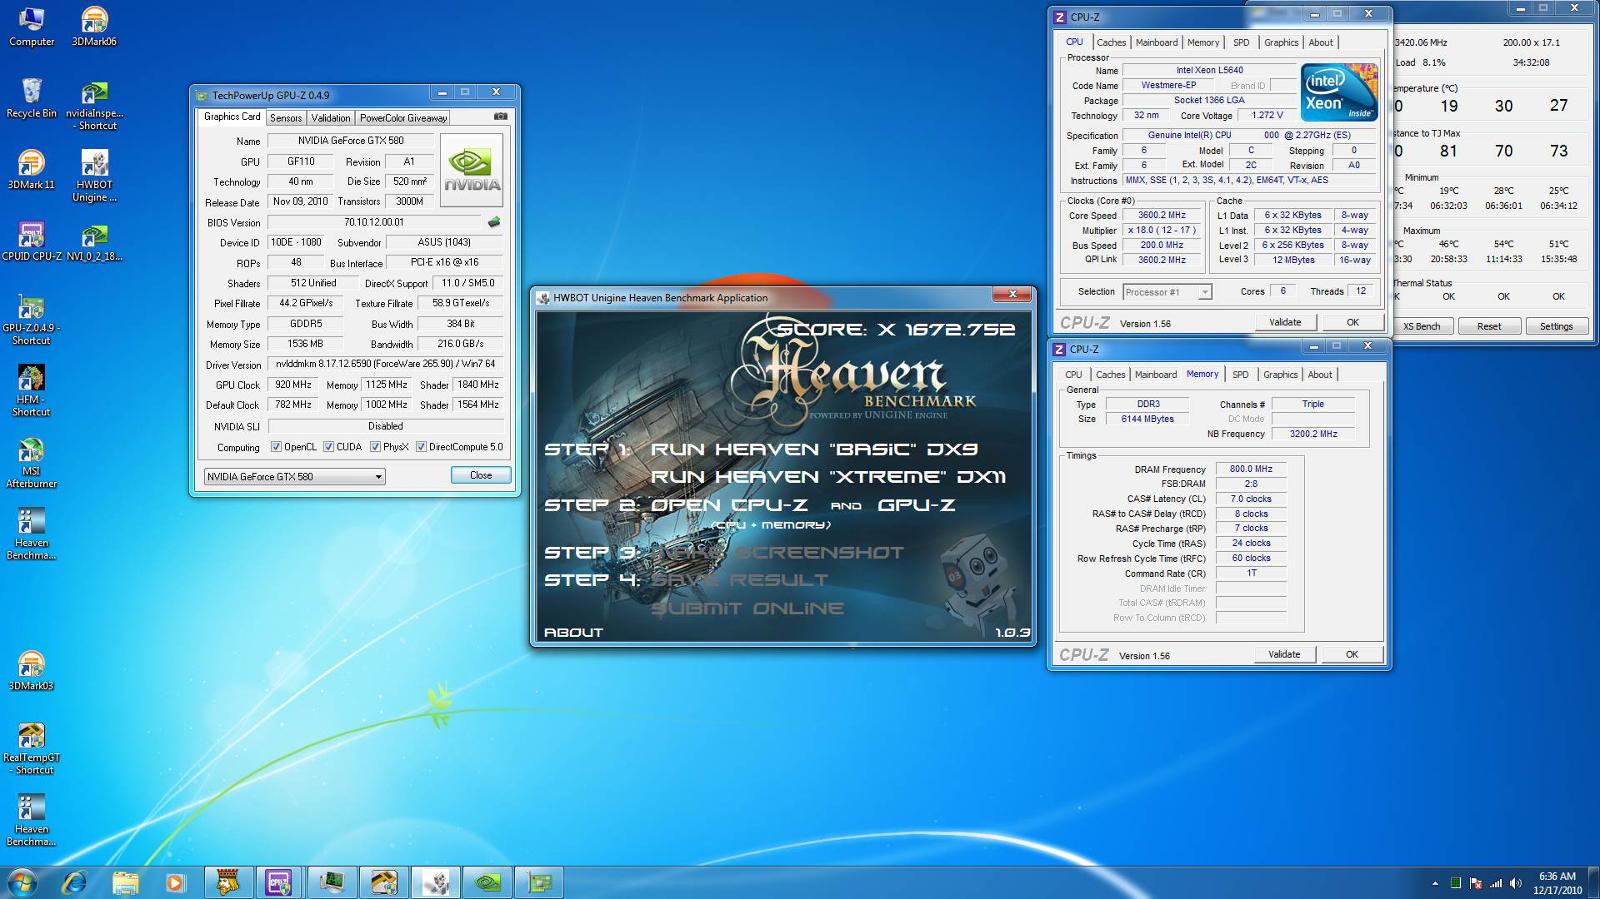Toggle the OpenCL checkbox in GPU-Z

click(x=276, y=447)
